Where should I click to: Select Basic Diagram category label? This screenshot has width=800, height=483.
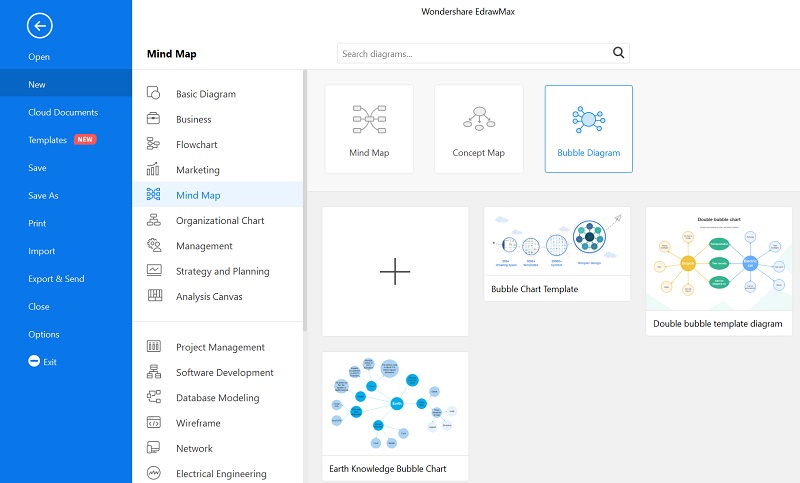(206, 94)
